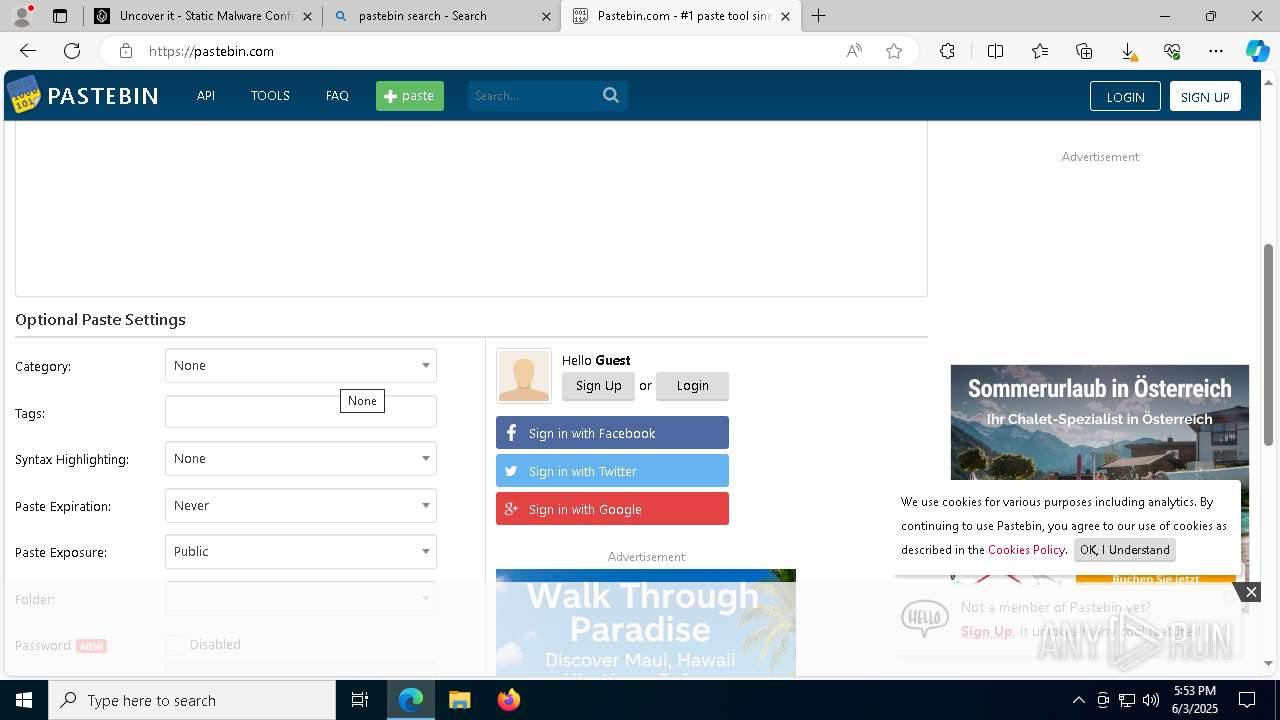Sign in with Facebook
The width and height of the screenshot is (1280, 720).
click(x=612, y=433)
